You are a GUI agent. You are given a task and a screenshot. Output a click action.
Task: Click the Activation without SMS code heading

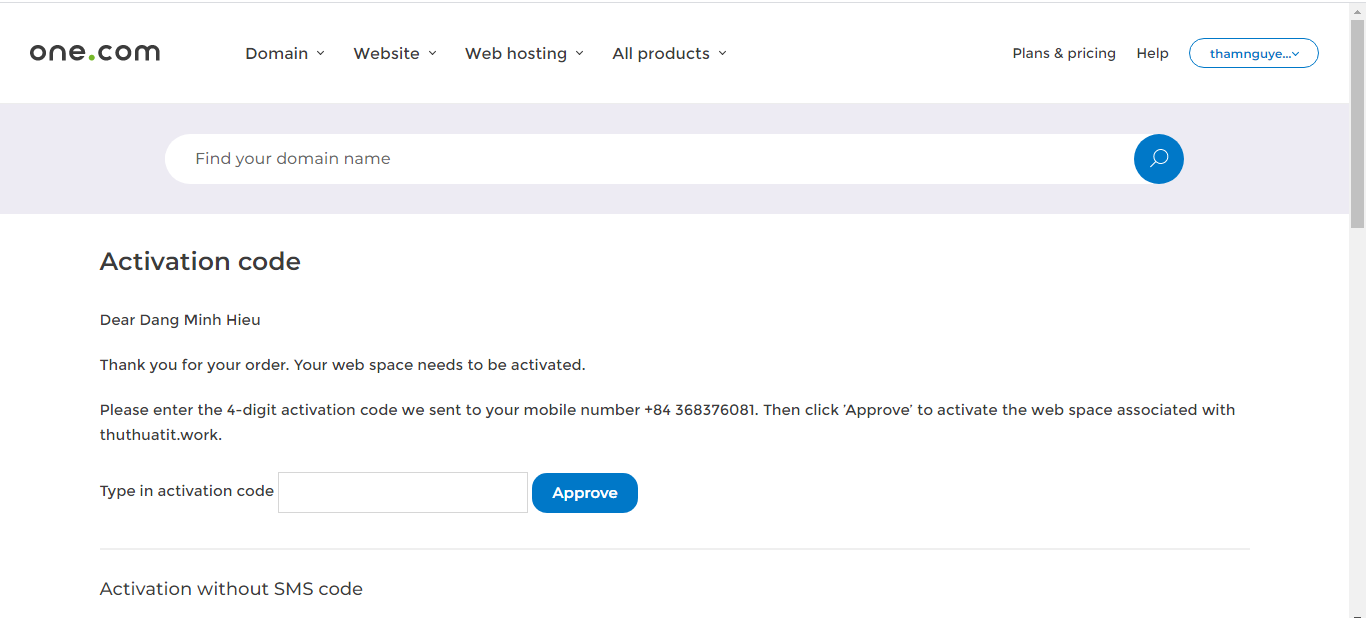231,589
